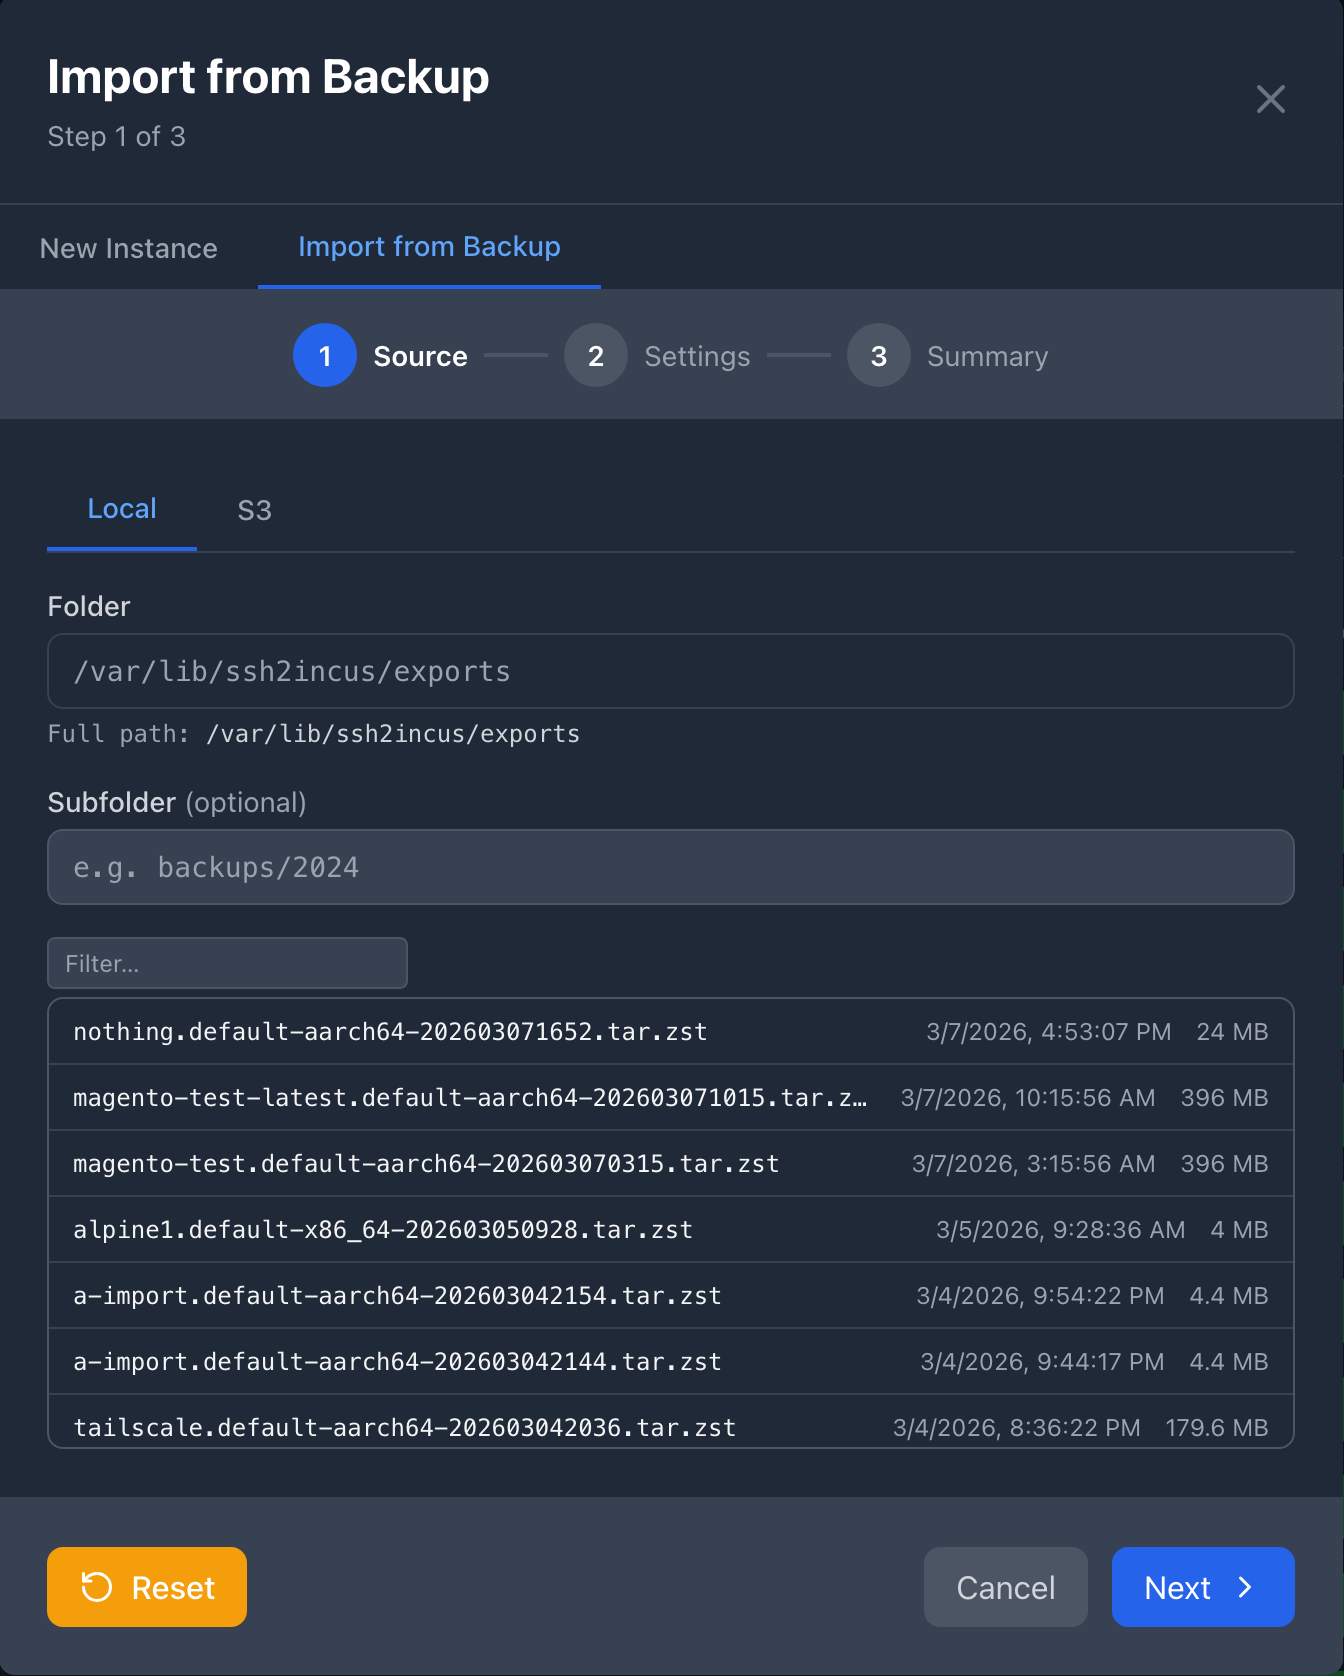
Task: Jump to step 2 Settings
Action: 596,356
